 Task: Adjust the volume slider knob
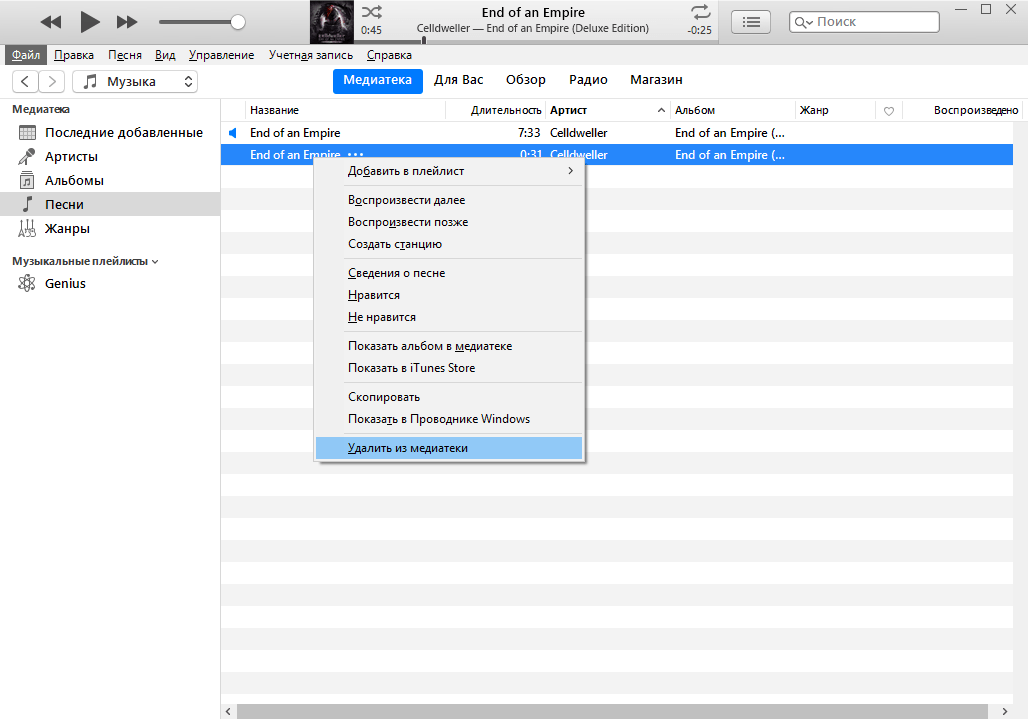(x=238, y=21)
